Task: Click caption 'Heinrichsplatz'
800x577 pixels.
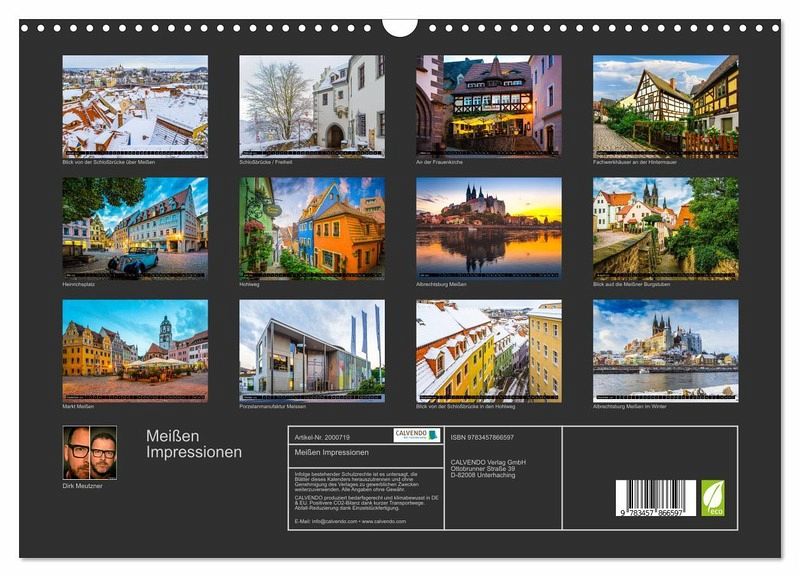Action: (79, 284)
